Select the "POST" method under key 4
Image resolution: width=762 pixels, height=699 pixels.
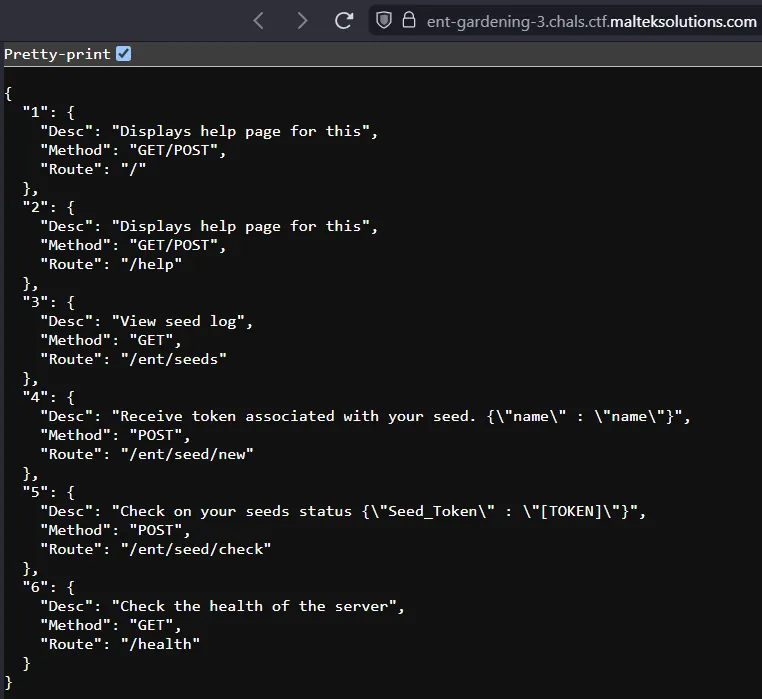click(x=156, y=435)
